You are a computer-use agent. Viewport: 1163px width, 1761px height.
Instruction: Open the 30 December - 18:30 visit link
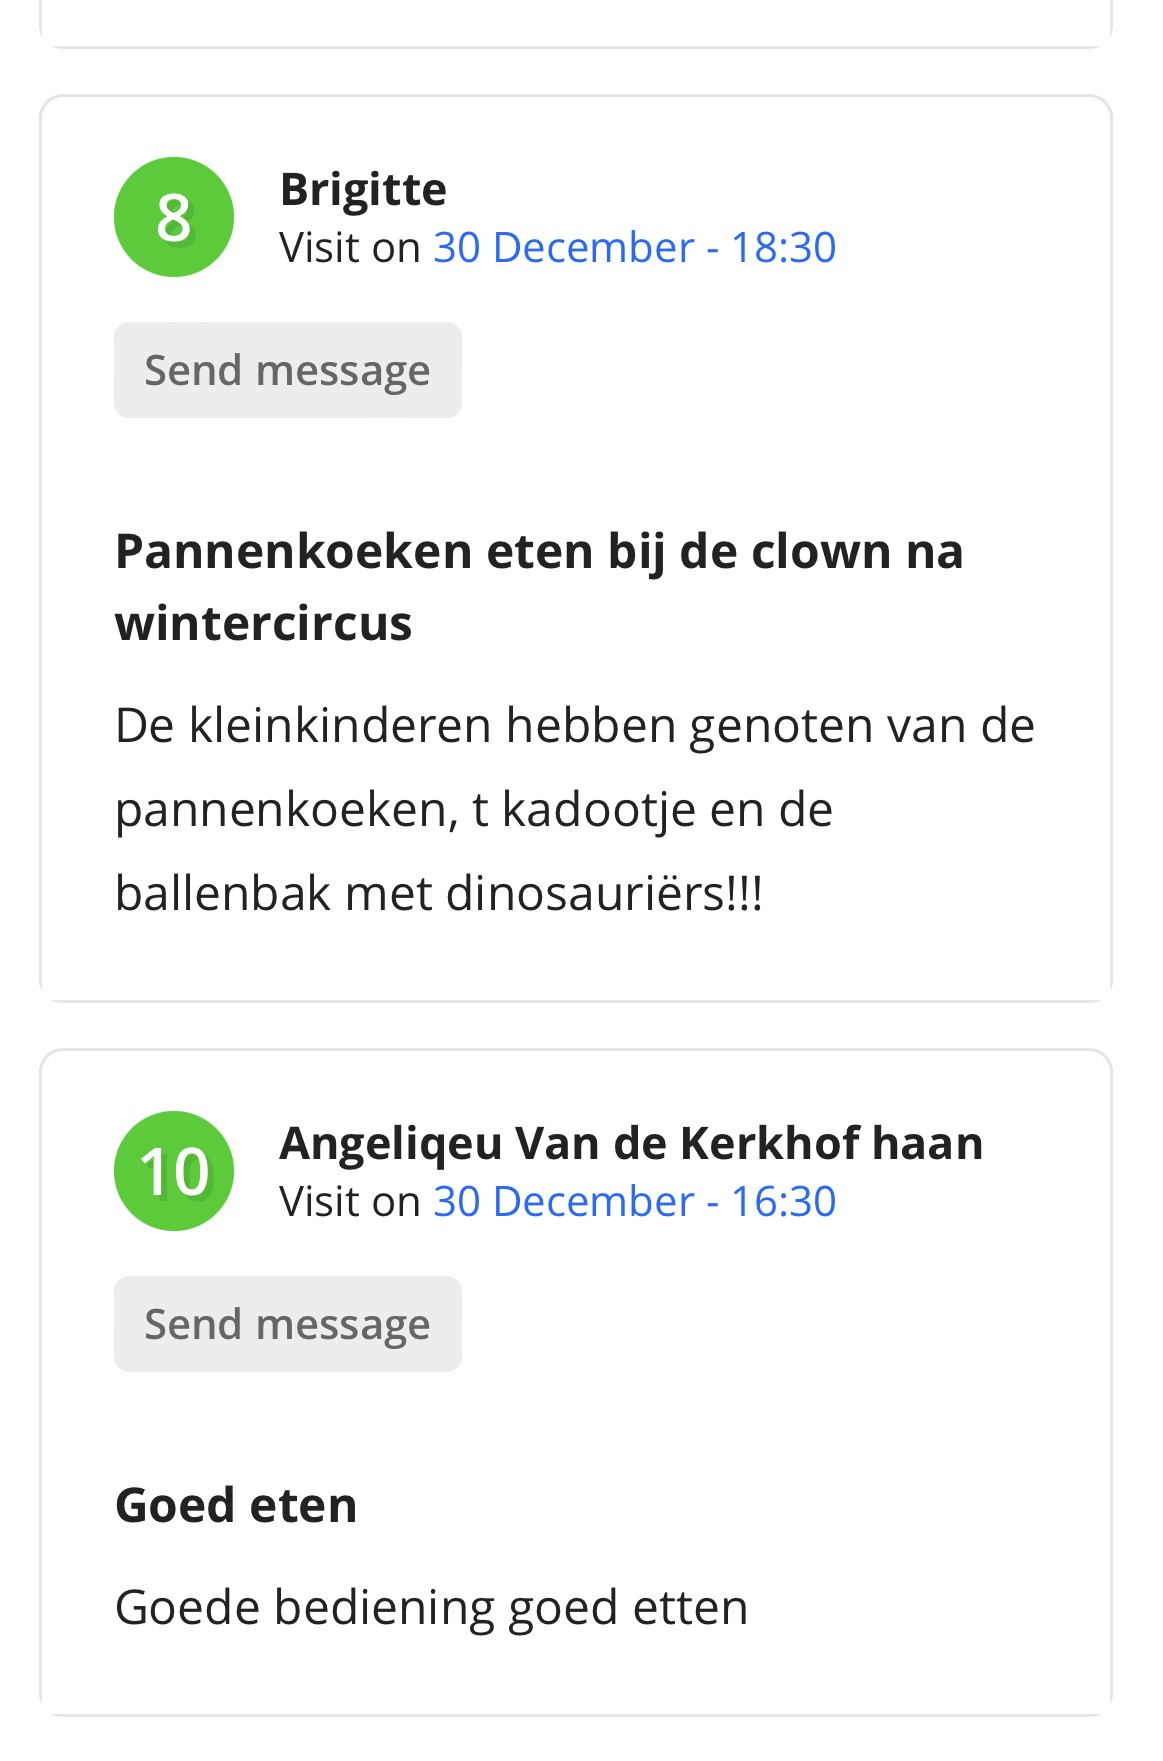pos(635,247)
